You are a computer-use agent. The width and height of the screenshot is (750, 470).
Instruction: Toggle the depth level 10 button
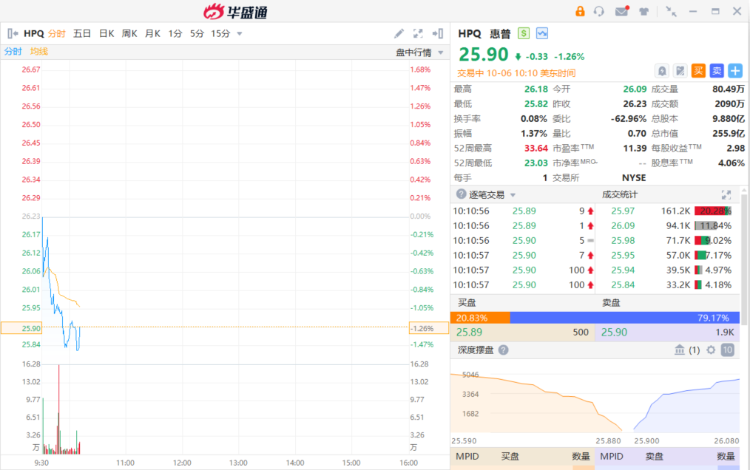[728, 350]
